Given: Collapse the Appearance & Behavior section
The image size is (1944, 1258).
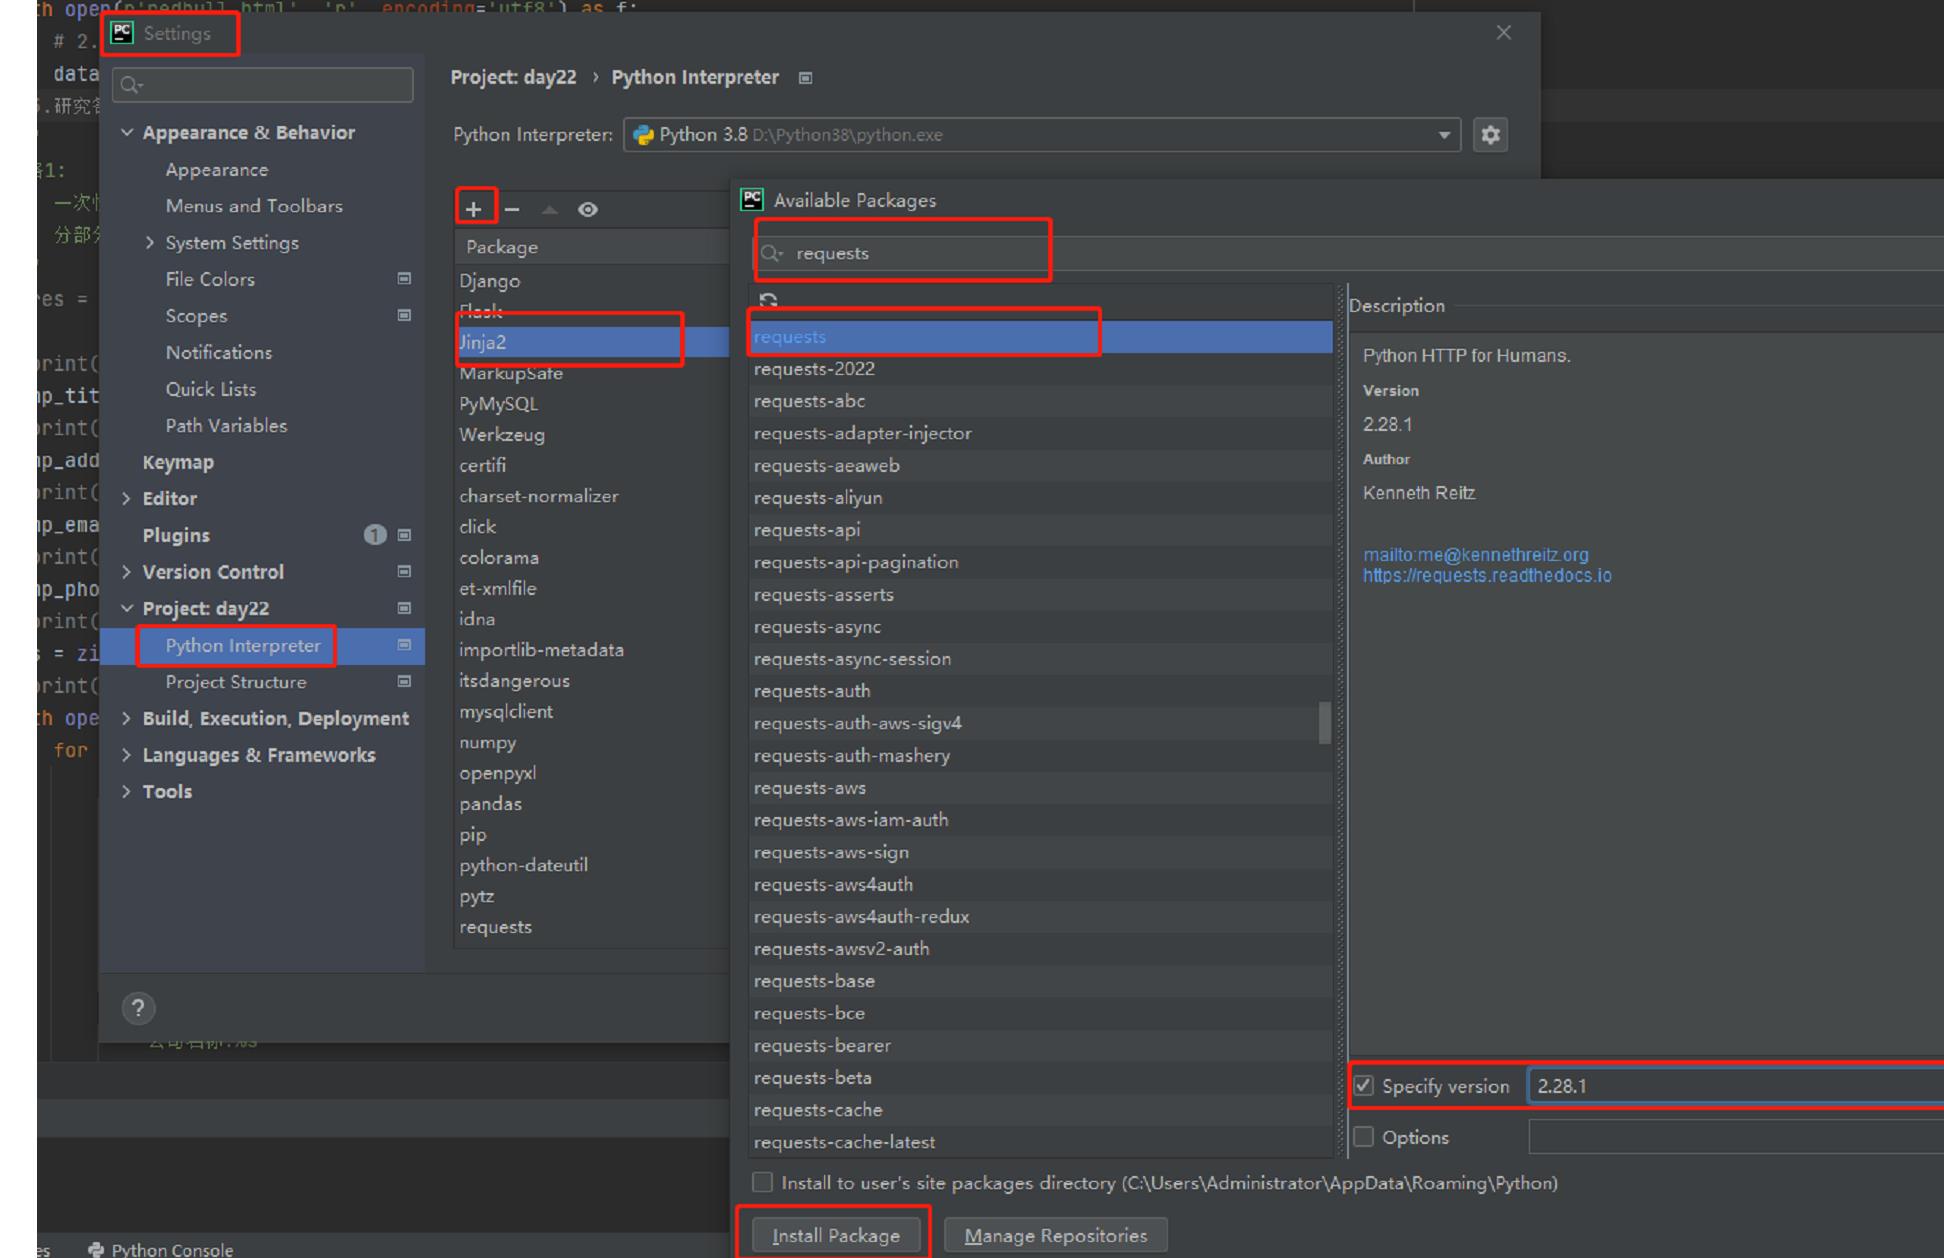Looking at the screenshot, I should [x=127, y=132].
